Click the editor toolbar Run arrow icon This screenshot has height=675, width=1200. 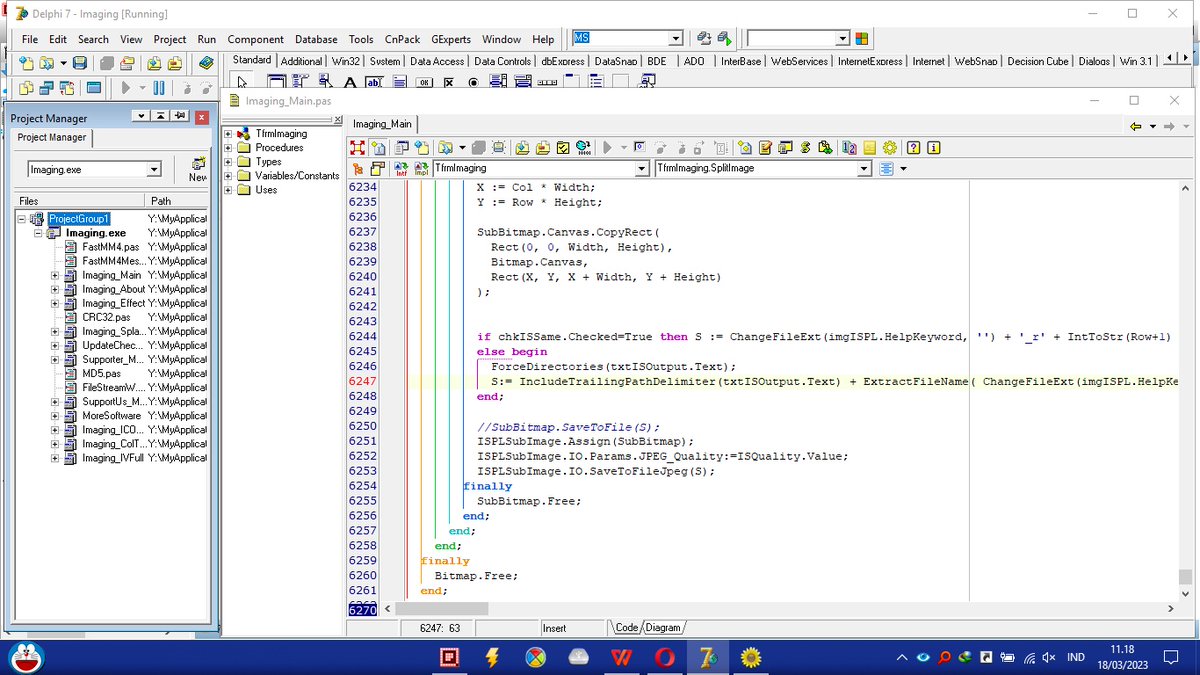point(607,148)
